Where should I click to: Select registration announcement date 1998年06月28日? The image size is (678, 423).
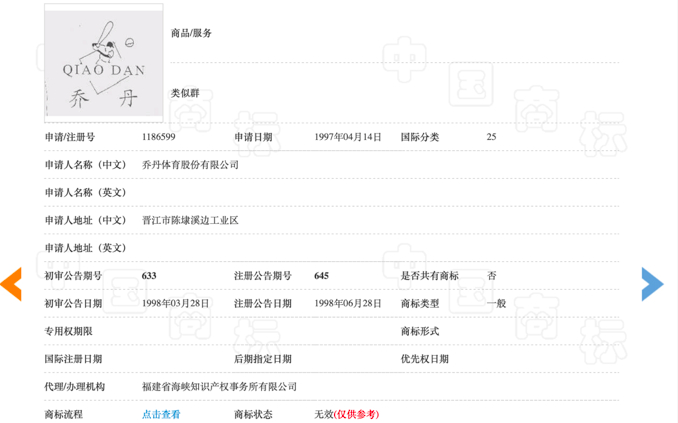[x=348, y=304]
